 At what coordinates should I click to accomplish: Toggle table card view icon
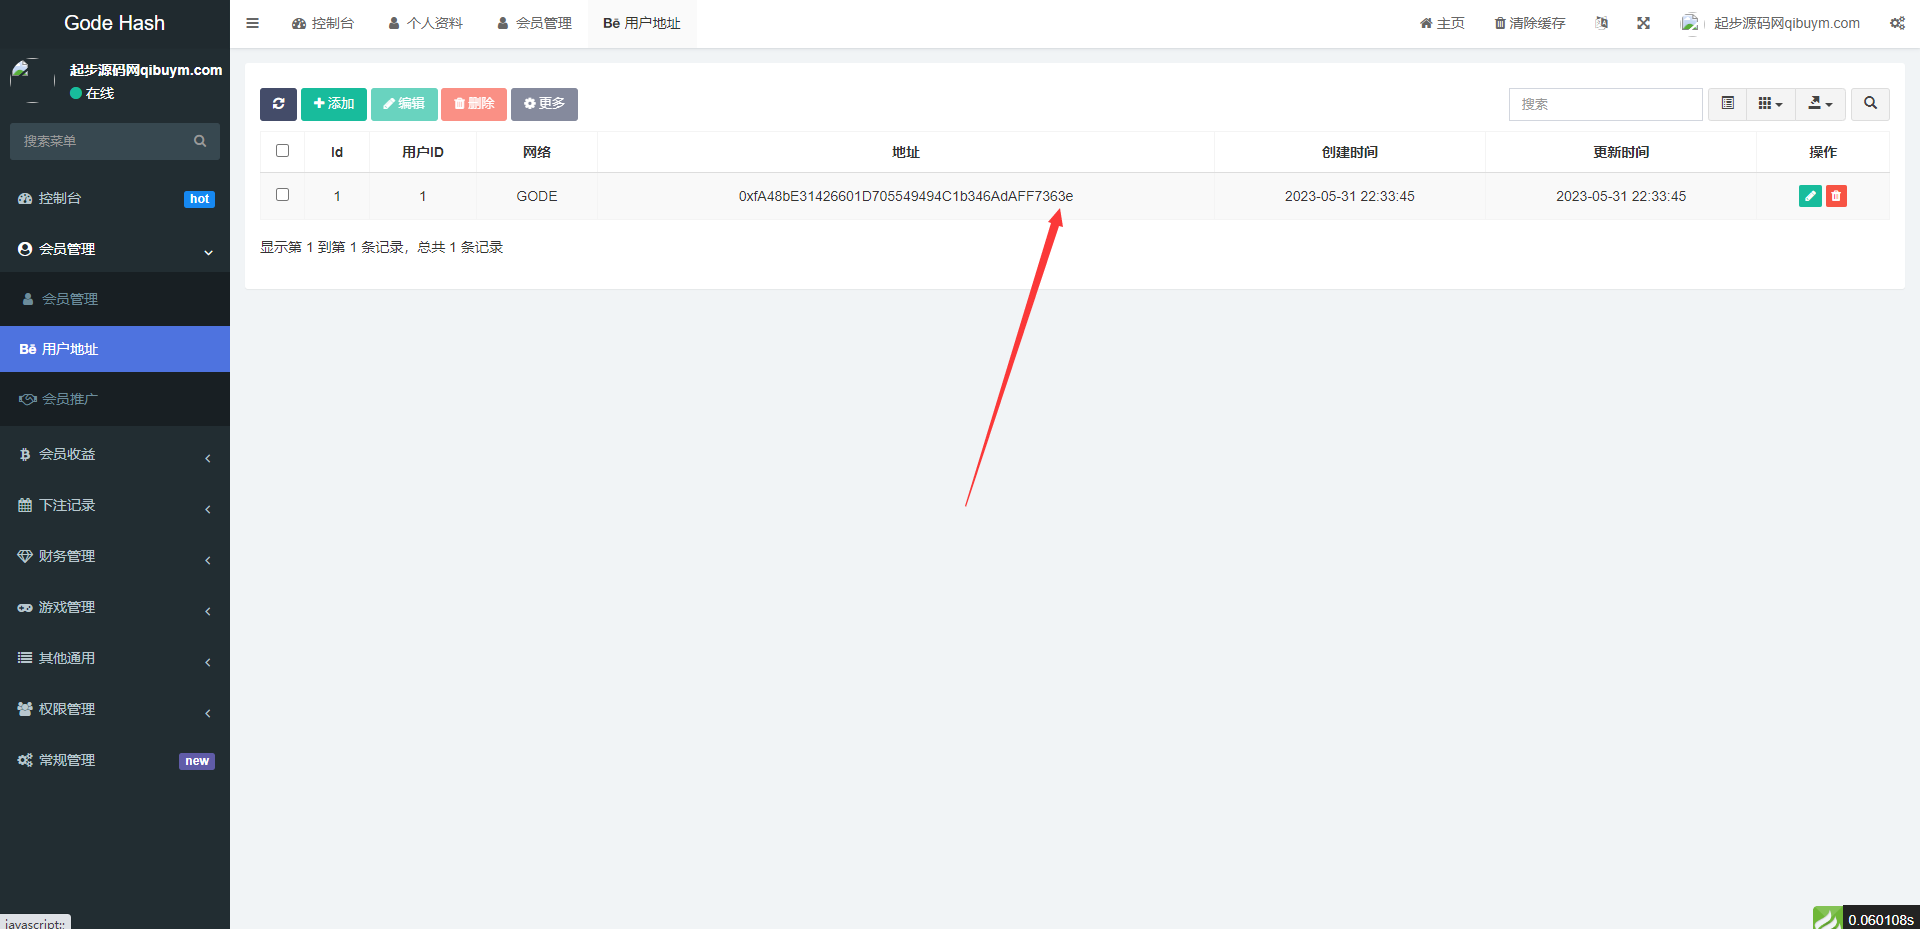click(x=1727, y=104)
